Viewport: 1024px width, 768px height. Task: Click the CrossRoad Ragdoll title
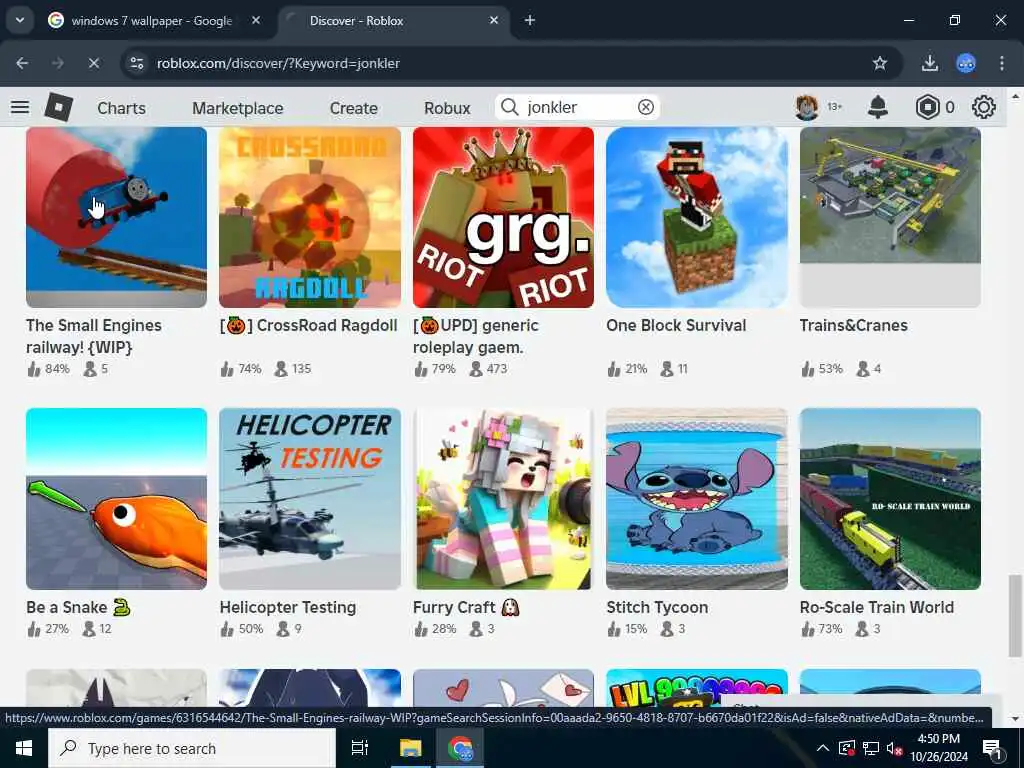coord(309,325)
